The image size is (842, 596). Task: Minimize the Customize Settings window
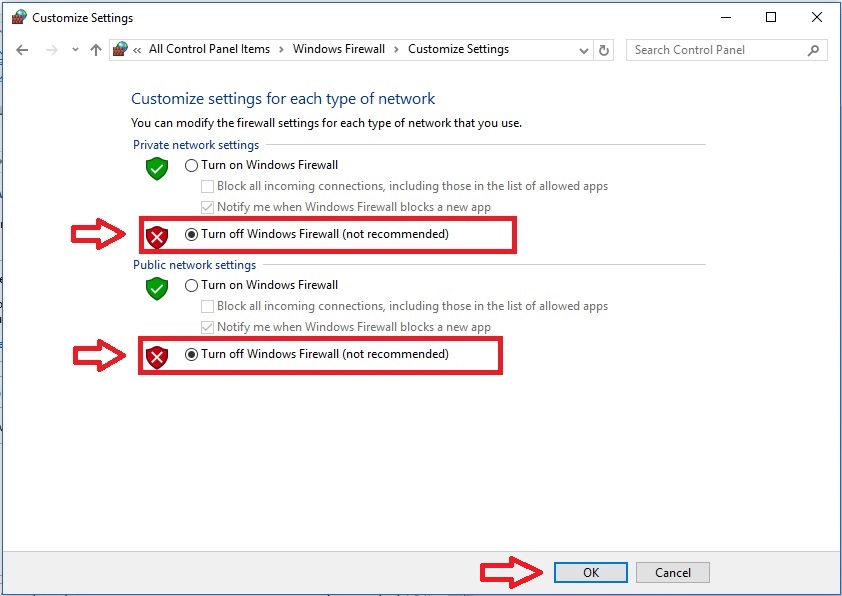[726, 17]
